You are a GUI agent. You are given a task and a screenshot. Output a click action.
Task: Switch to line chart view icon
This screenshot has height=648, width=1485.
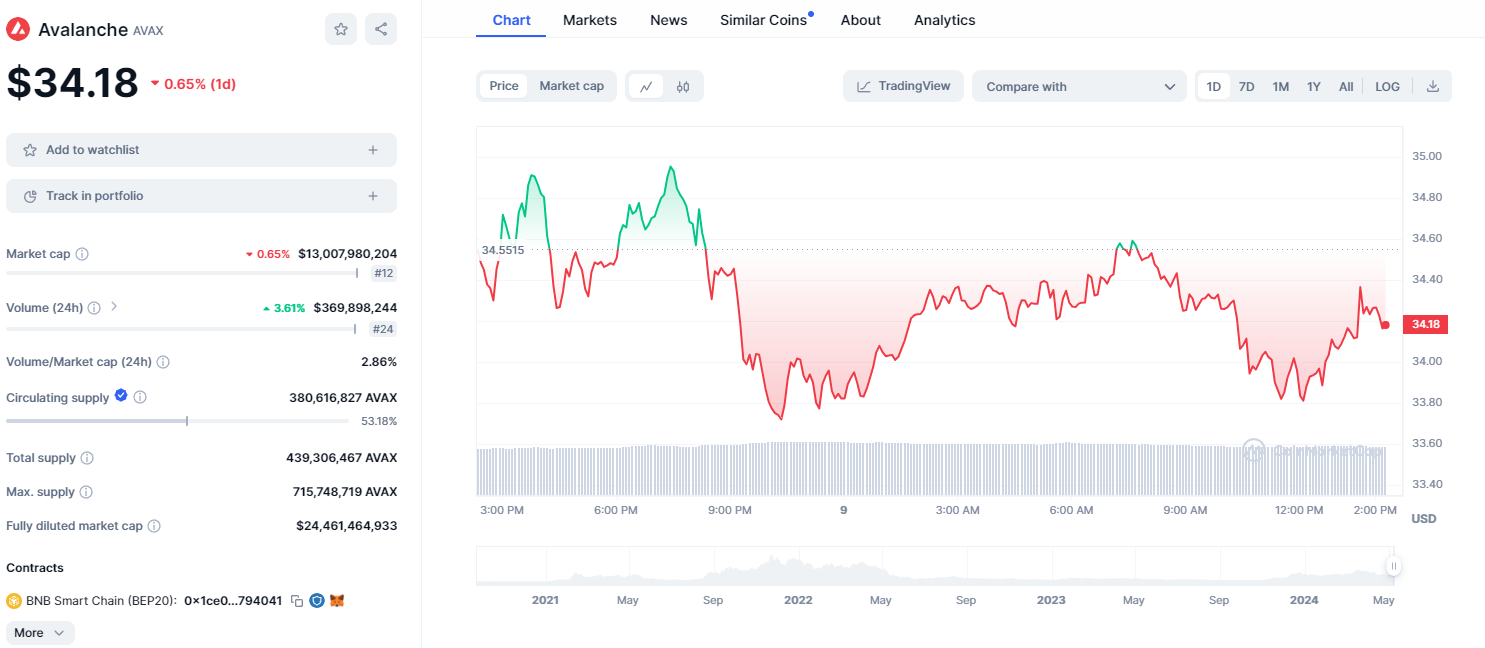click(646, 87)
